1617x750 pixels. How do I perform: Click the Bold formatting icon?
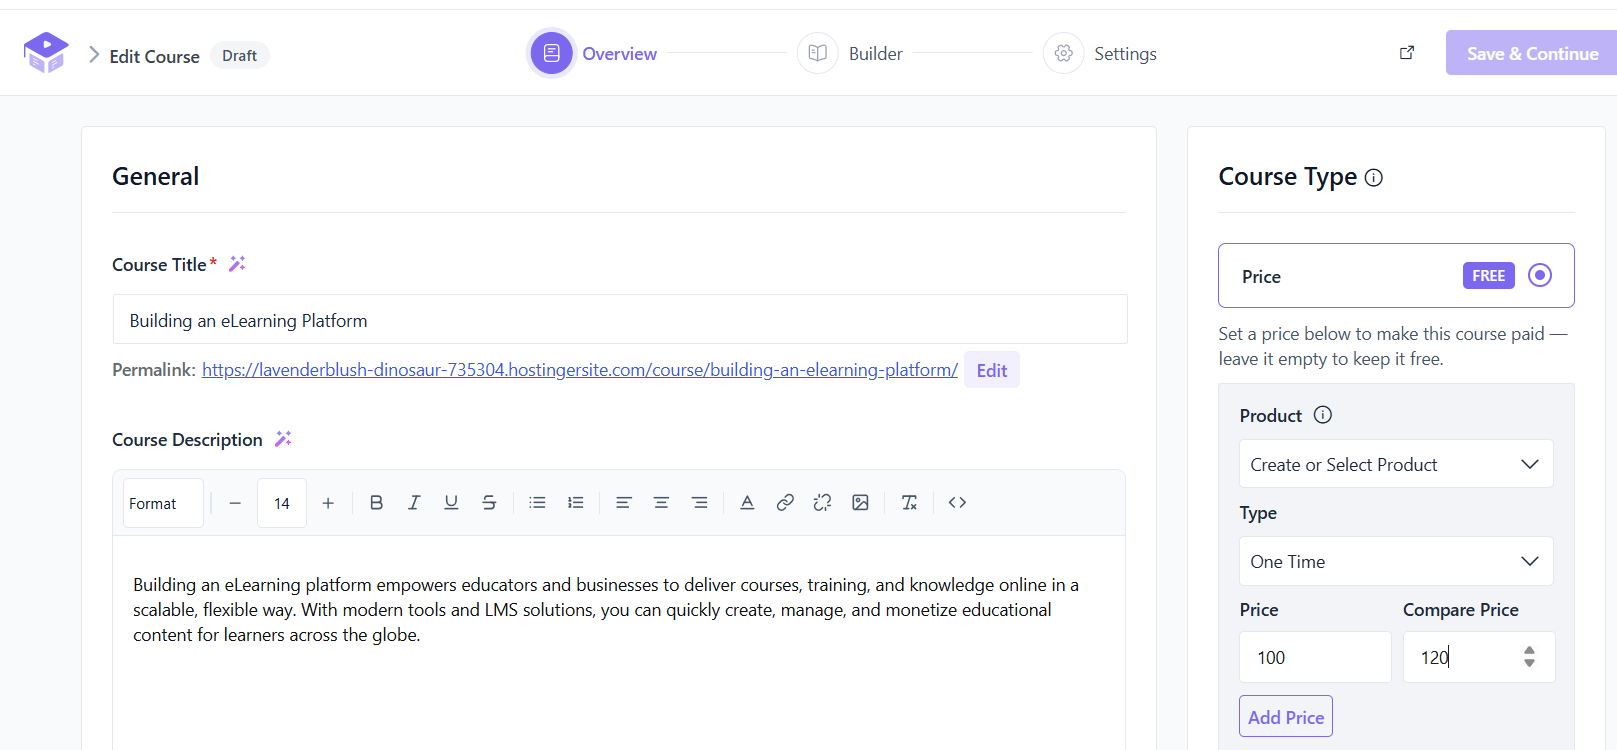376,503
